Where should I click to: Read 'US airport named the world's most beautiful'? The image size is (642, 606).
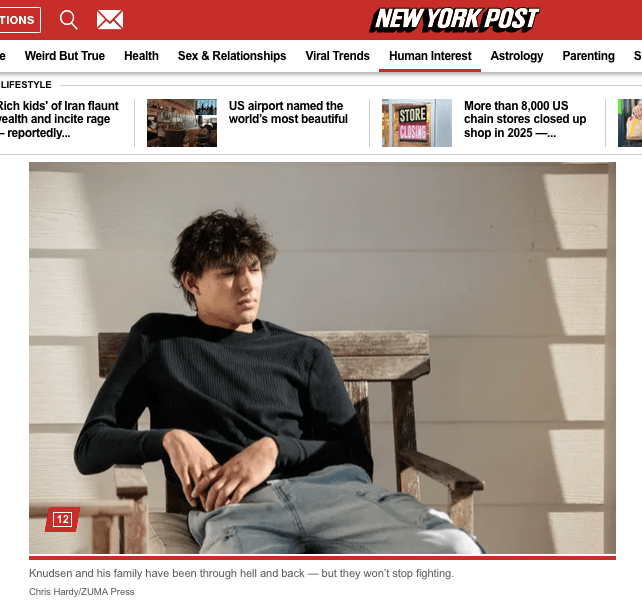tap(288, 112)
